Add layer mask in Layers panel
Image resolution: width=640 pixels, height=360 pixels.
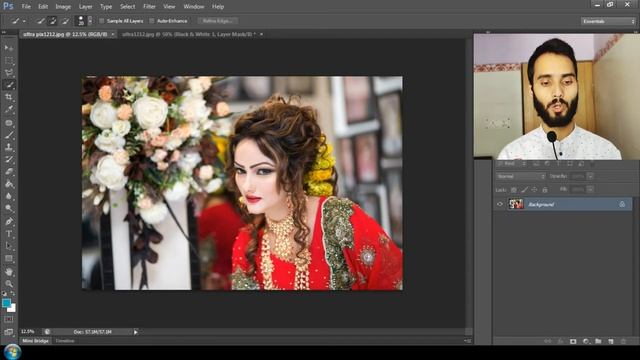click(573, 341)
